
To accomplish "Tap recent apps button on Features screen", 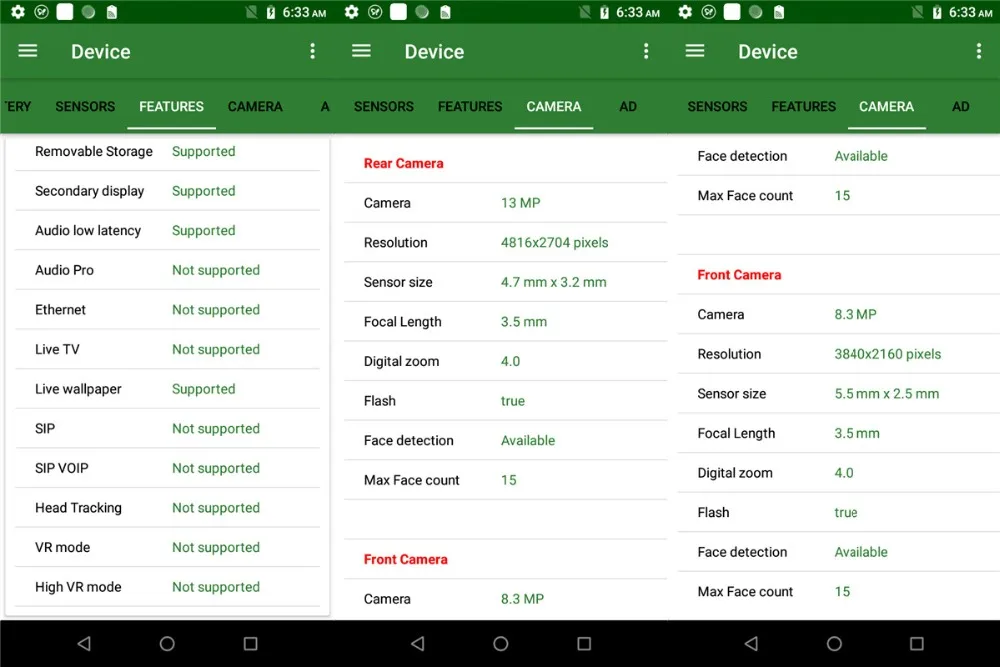I will [x=251, y=643].
